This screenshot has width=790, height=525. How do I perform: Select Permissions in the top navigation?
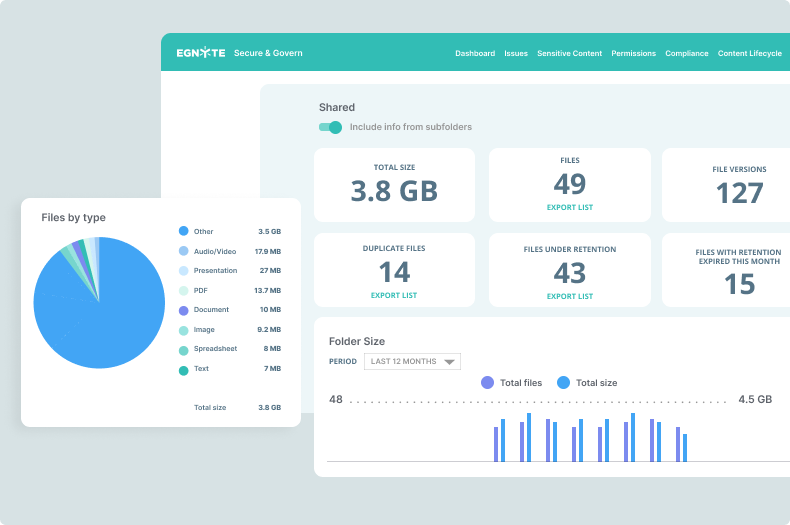point(633,53)
